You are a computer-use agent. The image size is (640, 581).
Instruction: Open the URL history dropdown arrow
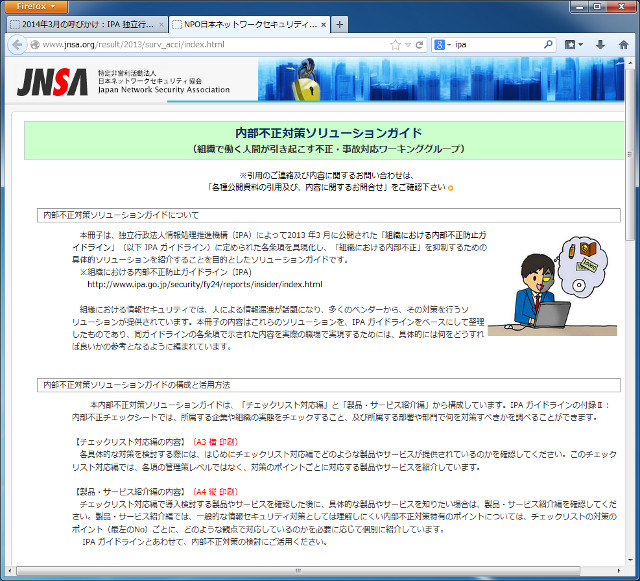click(x=407, y=45)
